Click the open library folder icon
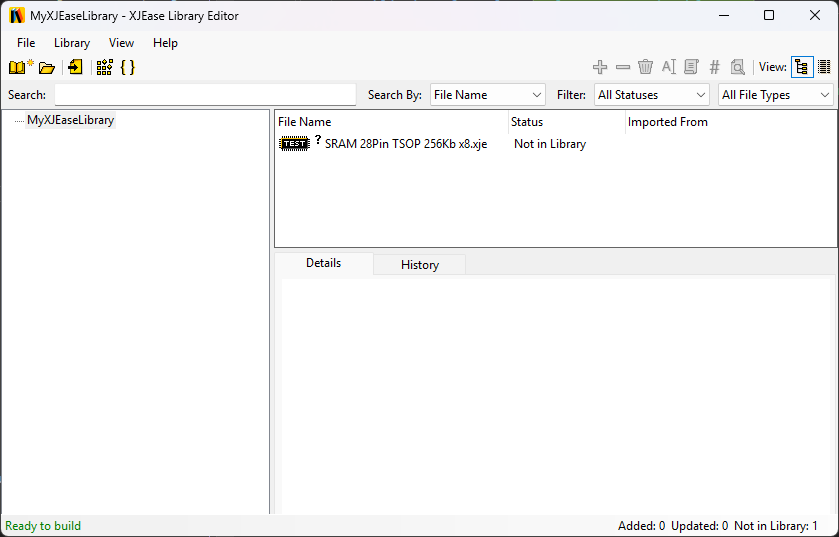The height and width of the screenshot is (537, 839). (x=47, y=68)
